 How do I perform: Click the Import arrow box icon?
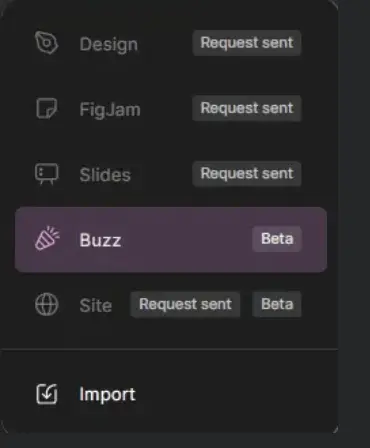pos(47,394)
